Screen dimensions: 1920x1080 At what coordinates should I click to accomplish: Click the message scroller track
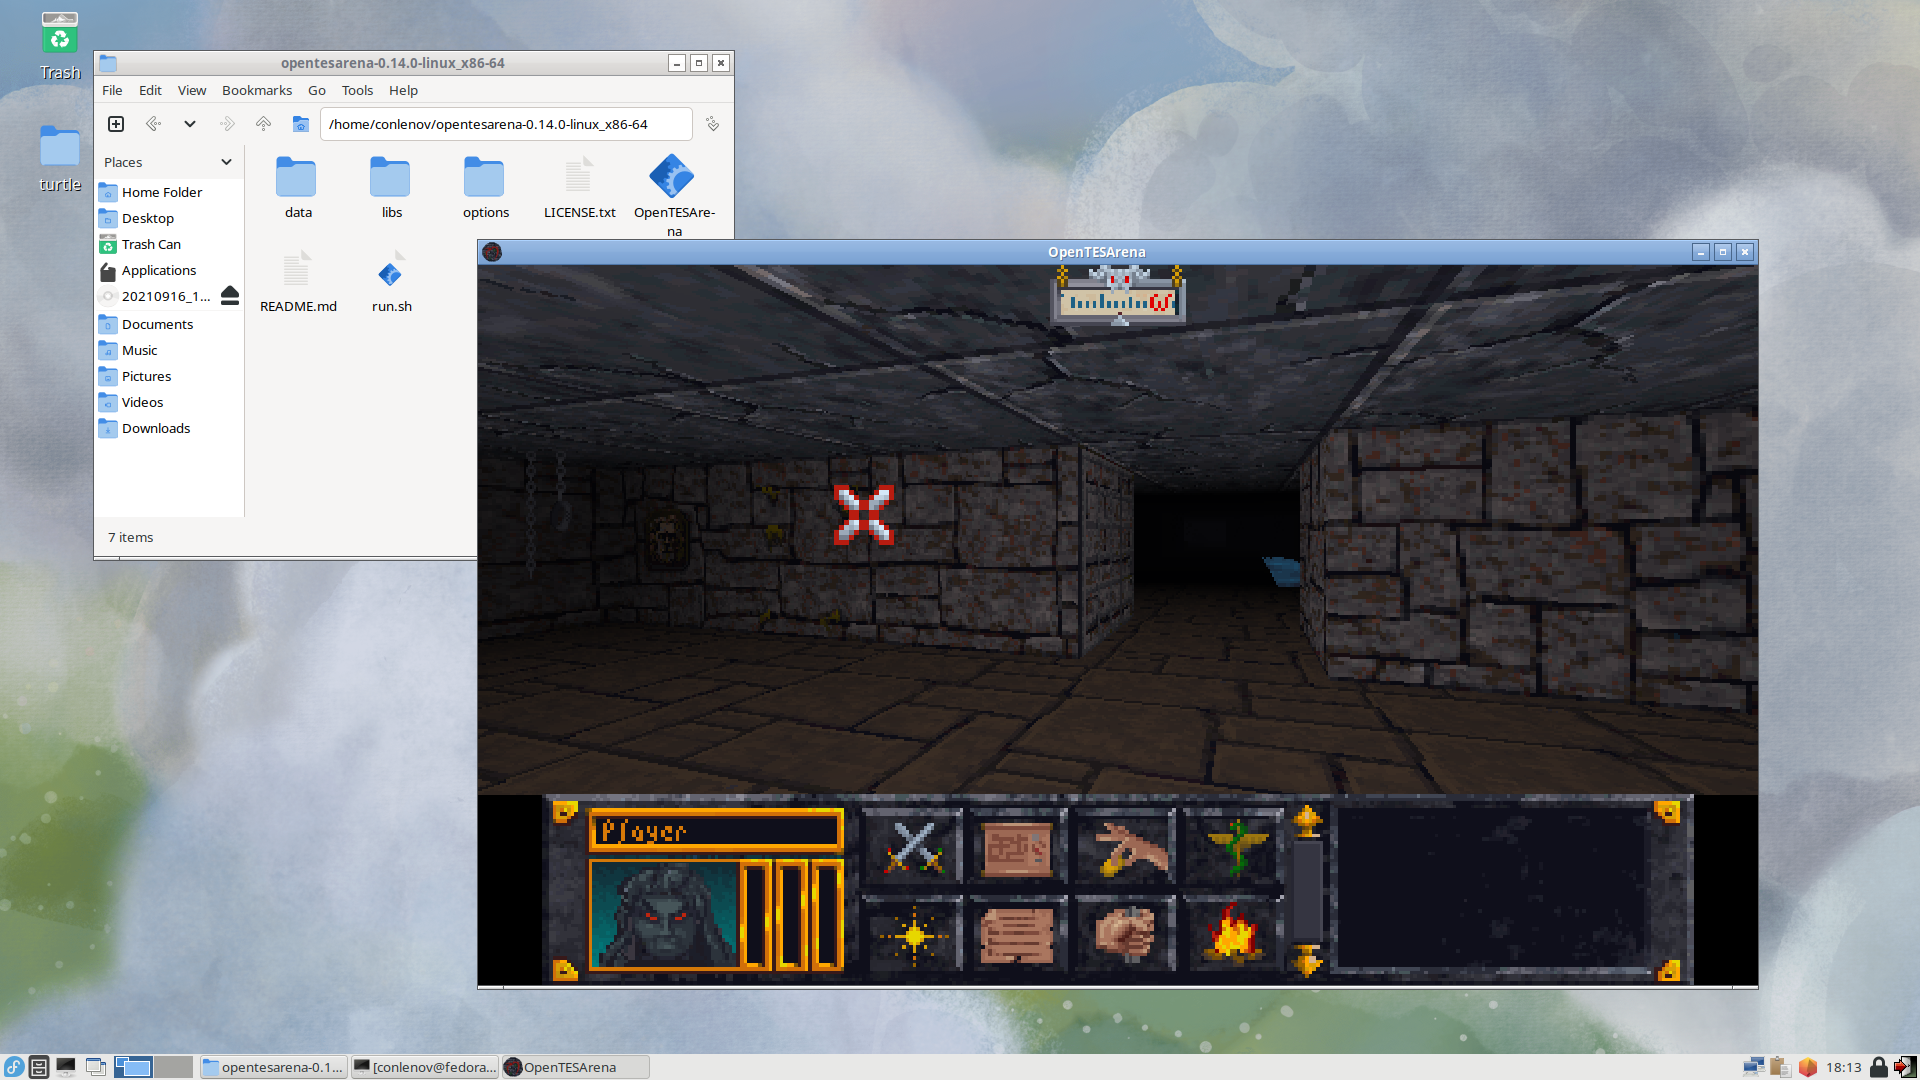click(x=1307, y=891)
